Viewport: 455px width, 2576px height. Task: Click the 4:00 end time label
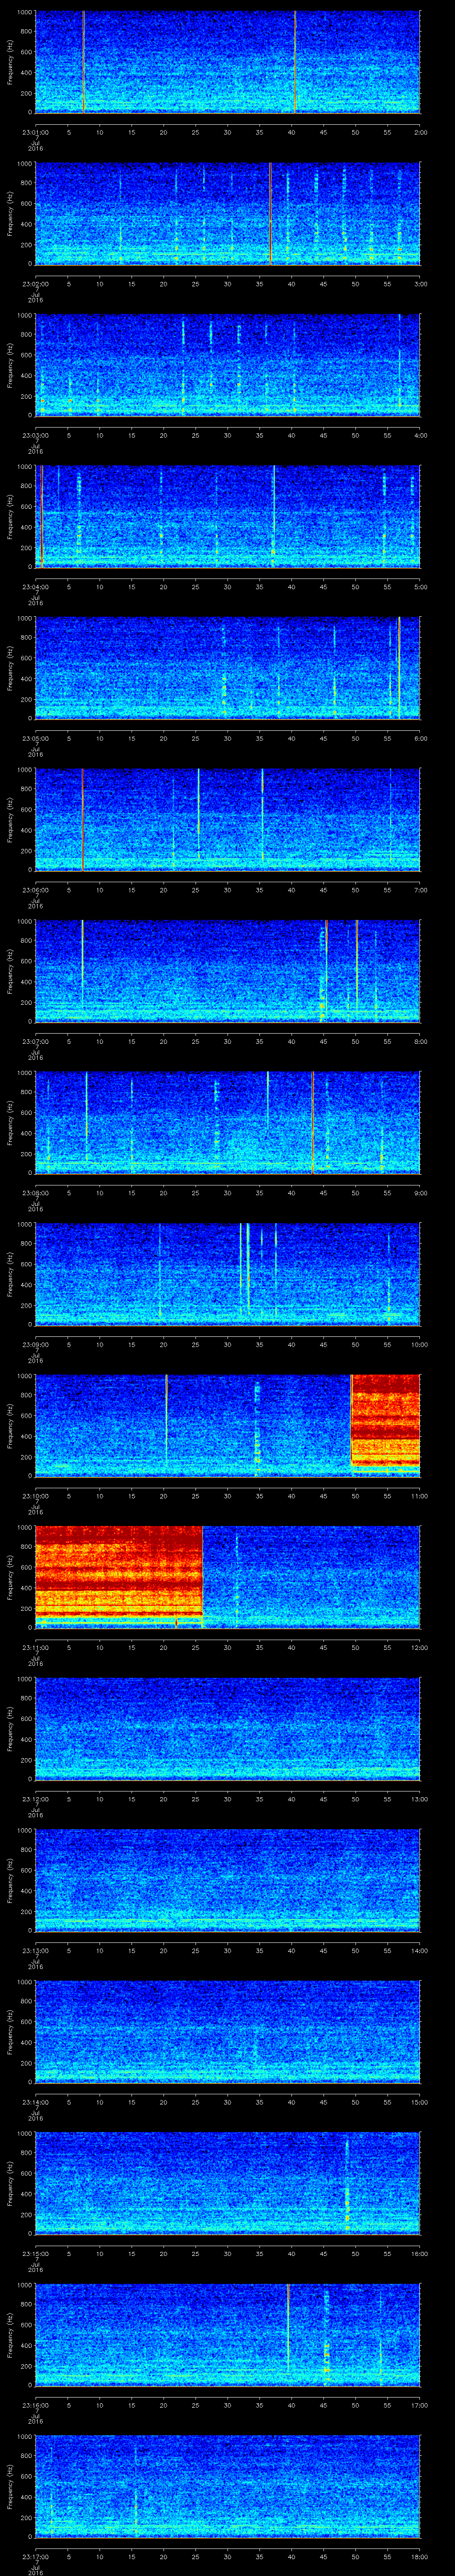pyautogui.click(x=420, y=435)
